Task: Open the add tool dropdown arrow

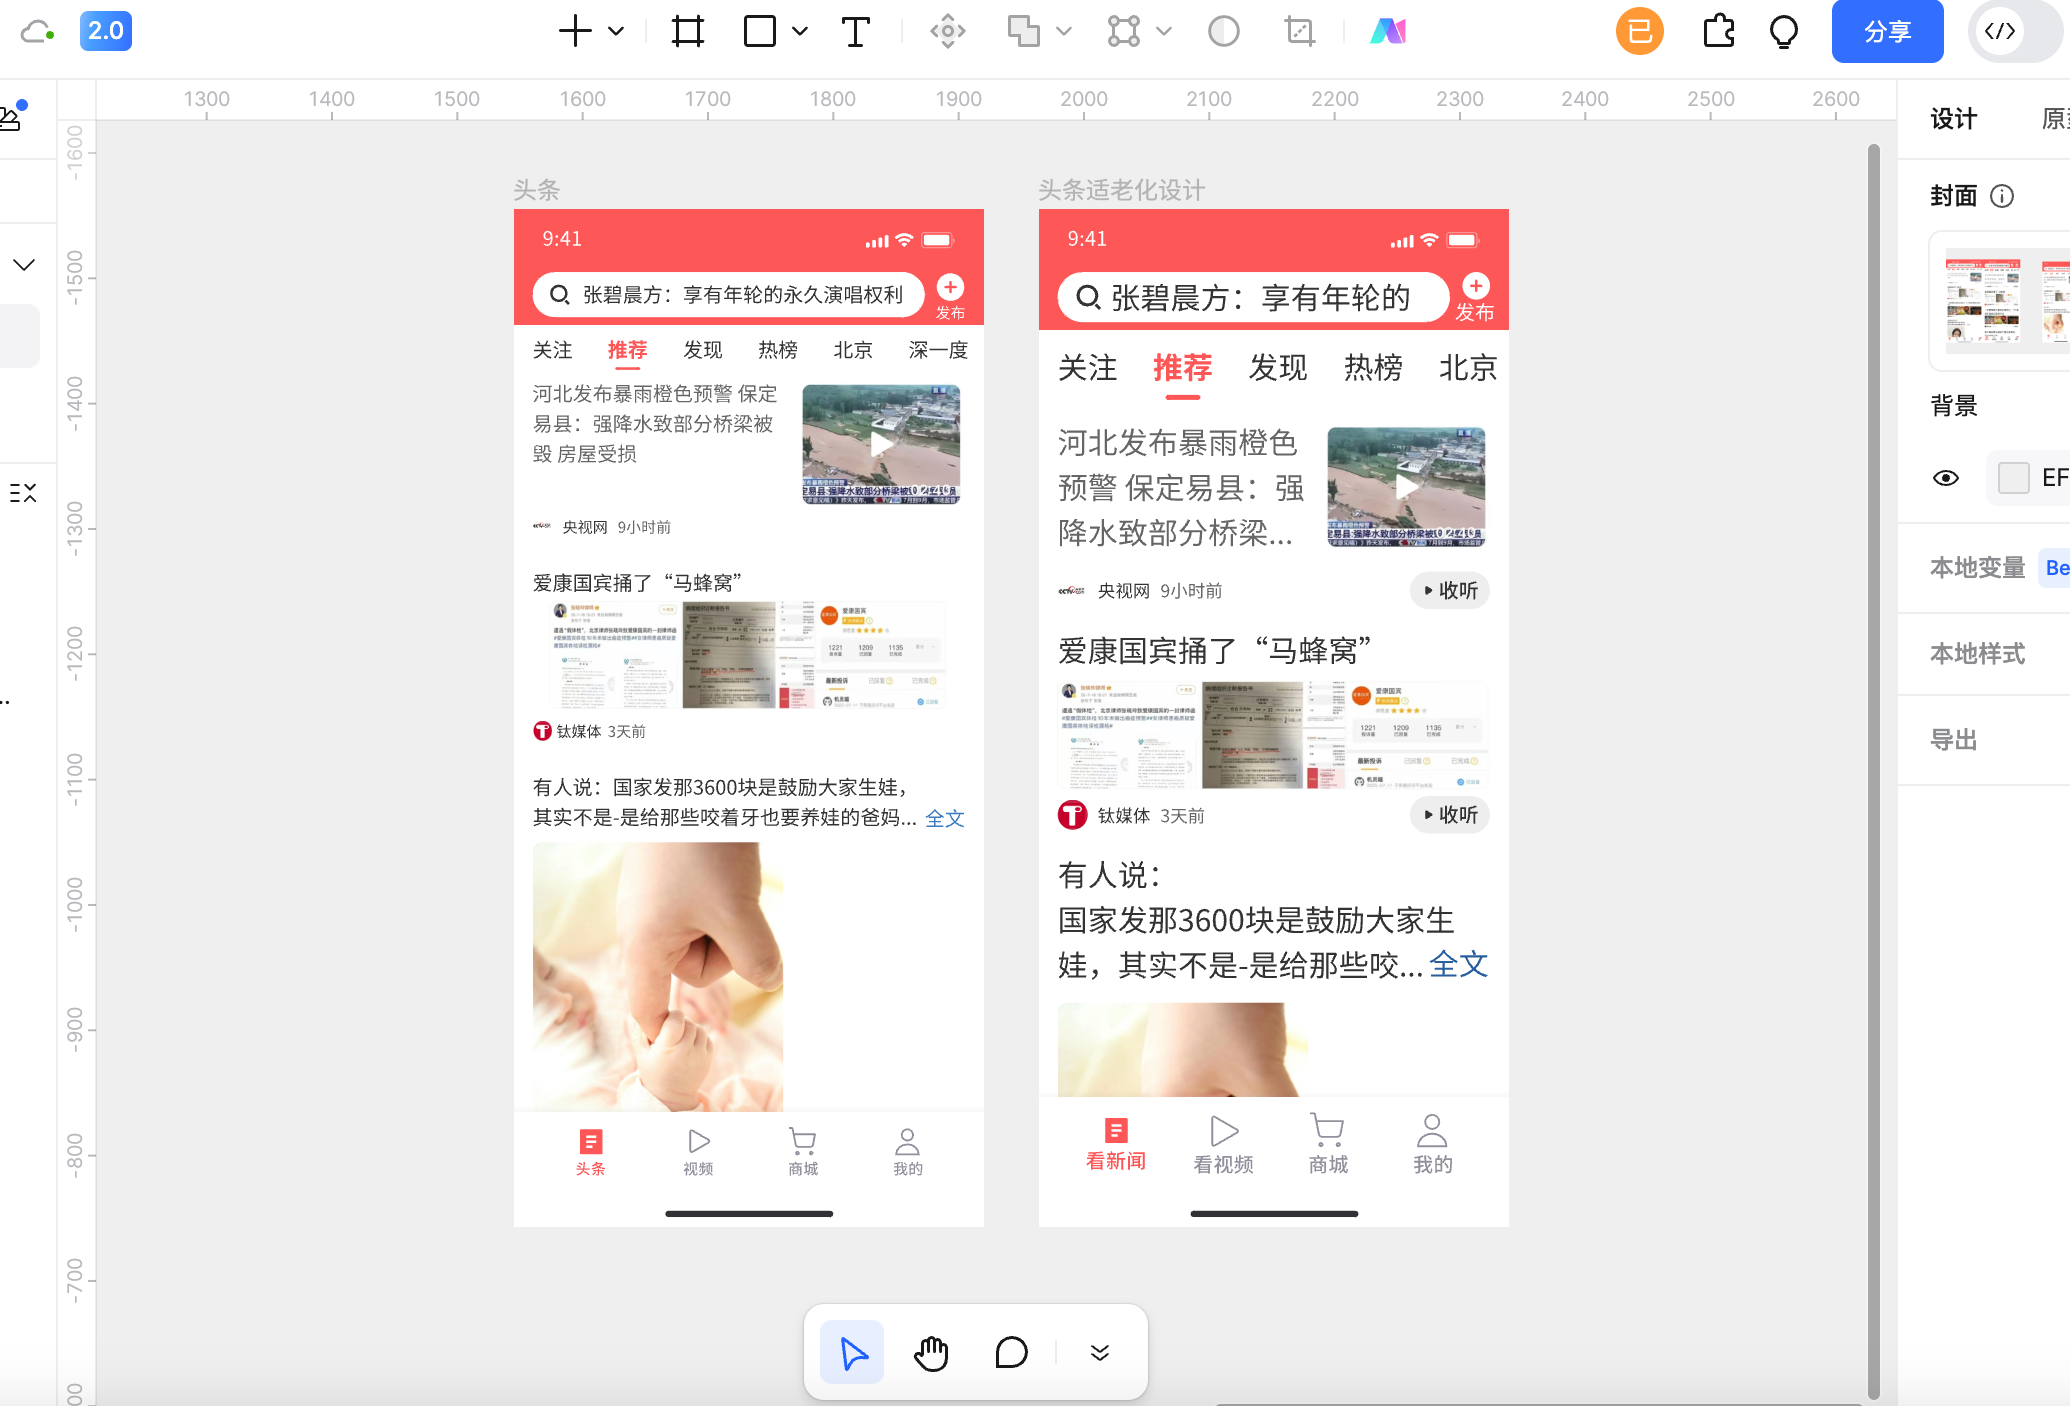Action: click(617, 31)
